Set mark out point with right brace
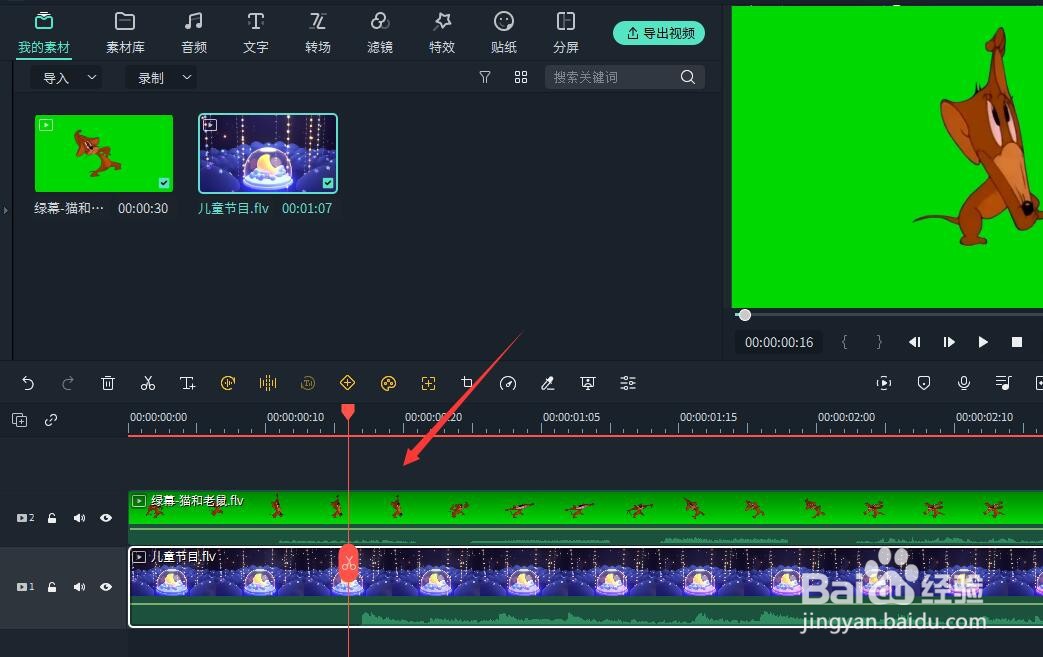1043x657 pixels. [x=879, y=342]
